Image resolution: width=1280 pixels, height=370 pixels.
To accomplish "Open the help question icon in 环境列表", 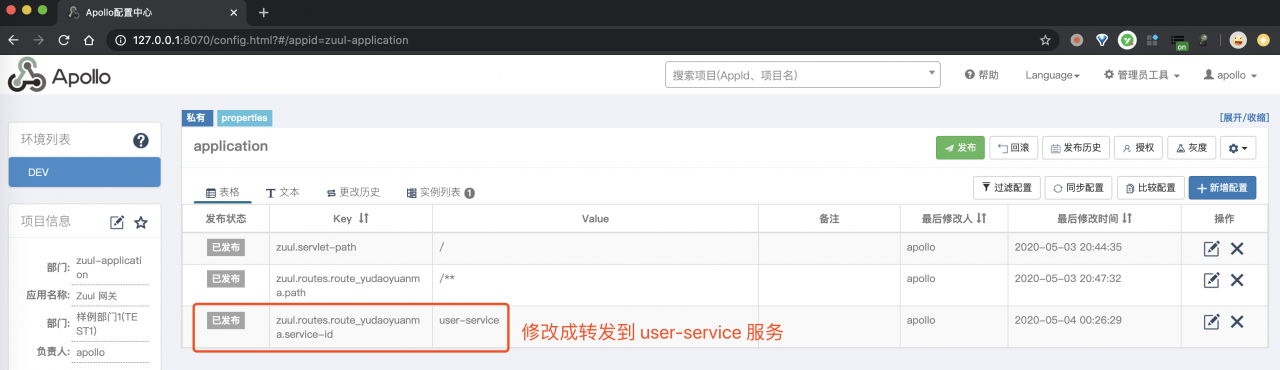I will pos(141,141).
